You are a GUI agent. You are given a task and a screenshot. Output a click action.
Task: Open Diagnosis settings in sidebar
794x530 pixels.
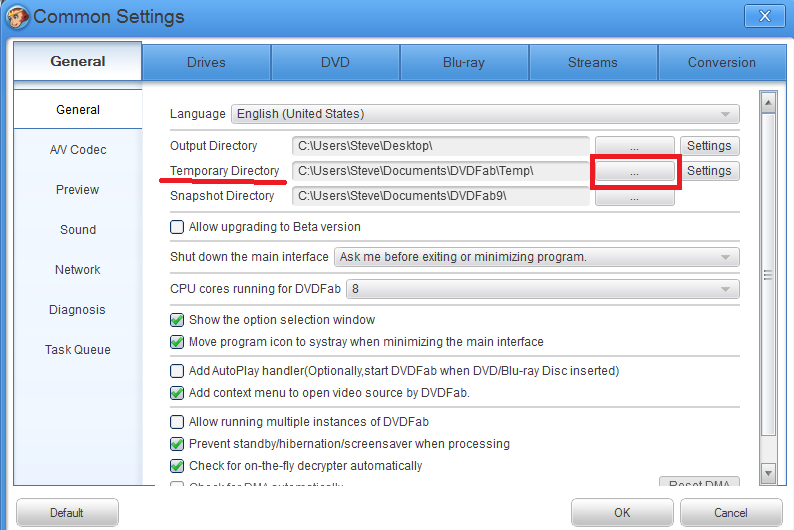pyautogui.click(x=78, y=310)
